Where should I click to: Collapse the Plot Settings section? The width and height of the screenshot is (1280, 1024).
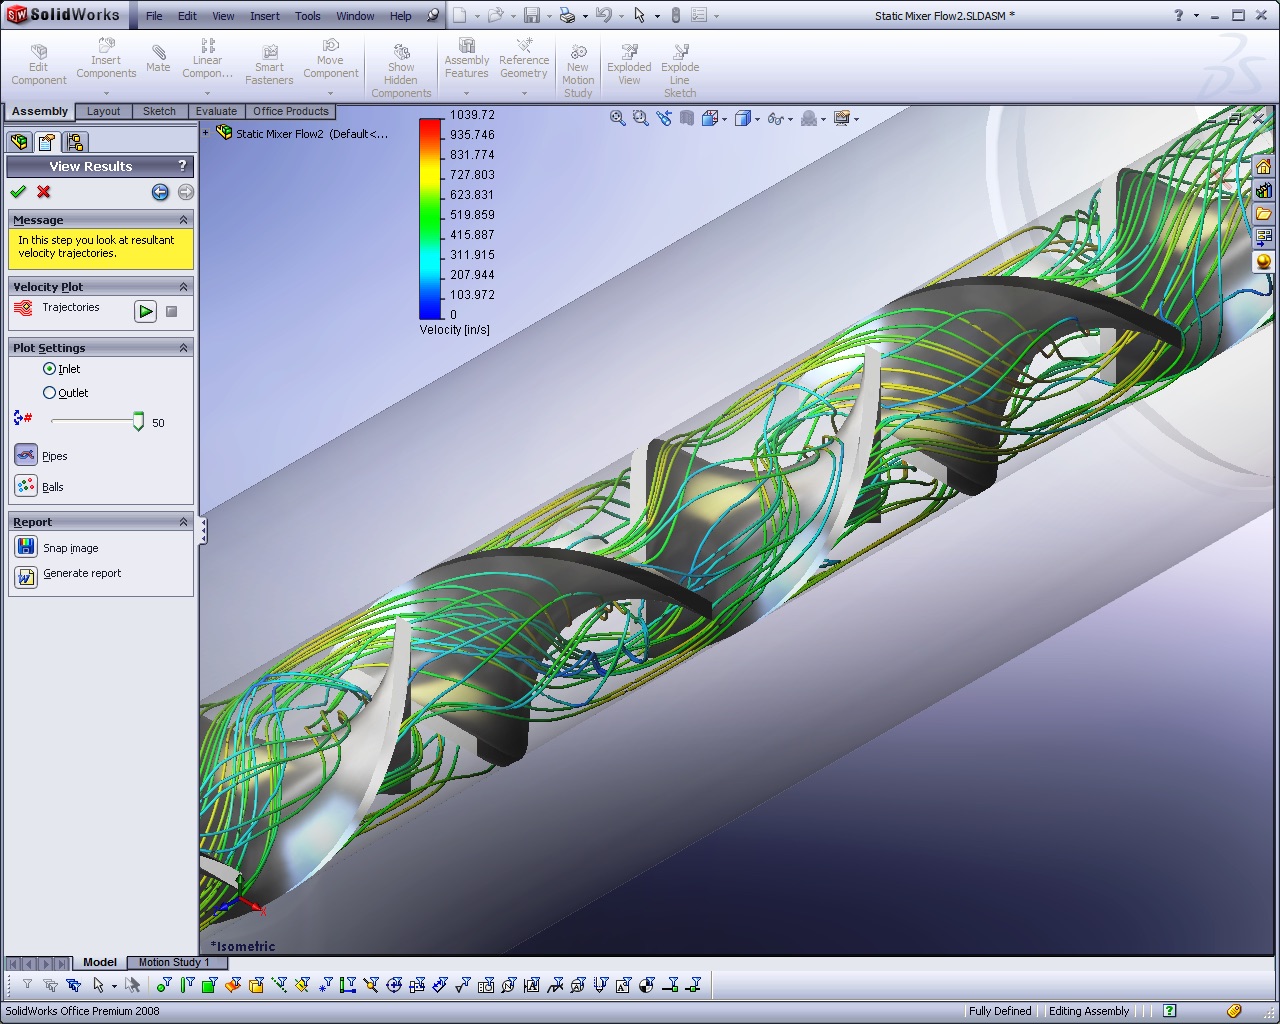(183, 347)
